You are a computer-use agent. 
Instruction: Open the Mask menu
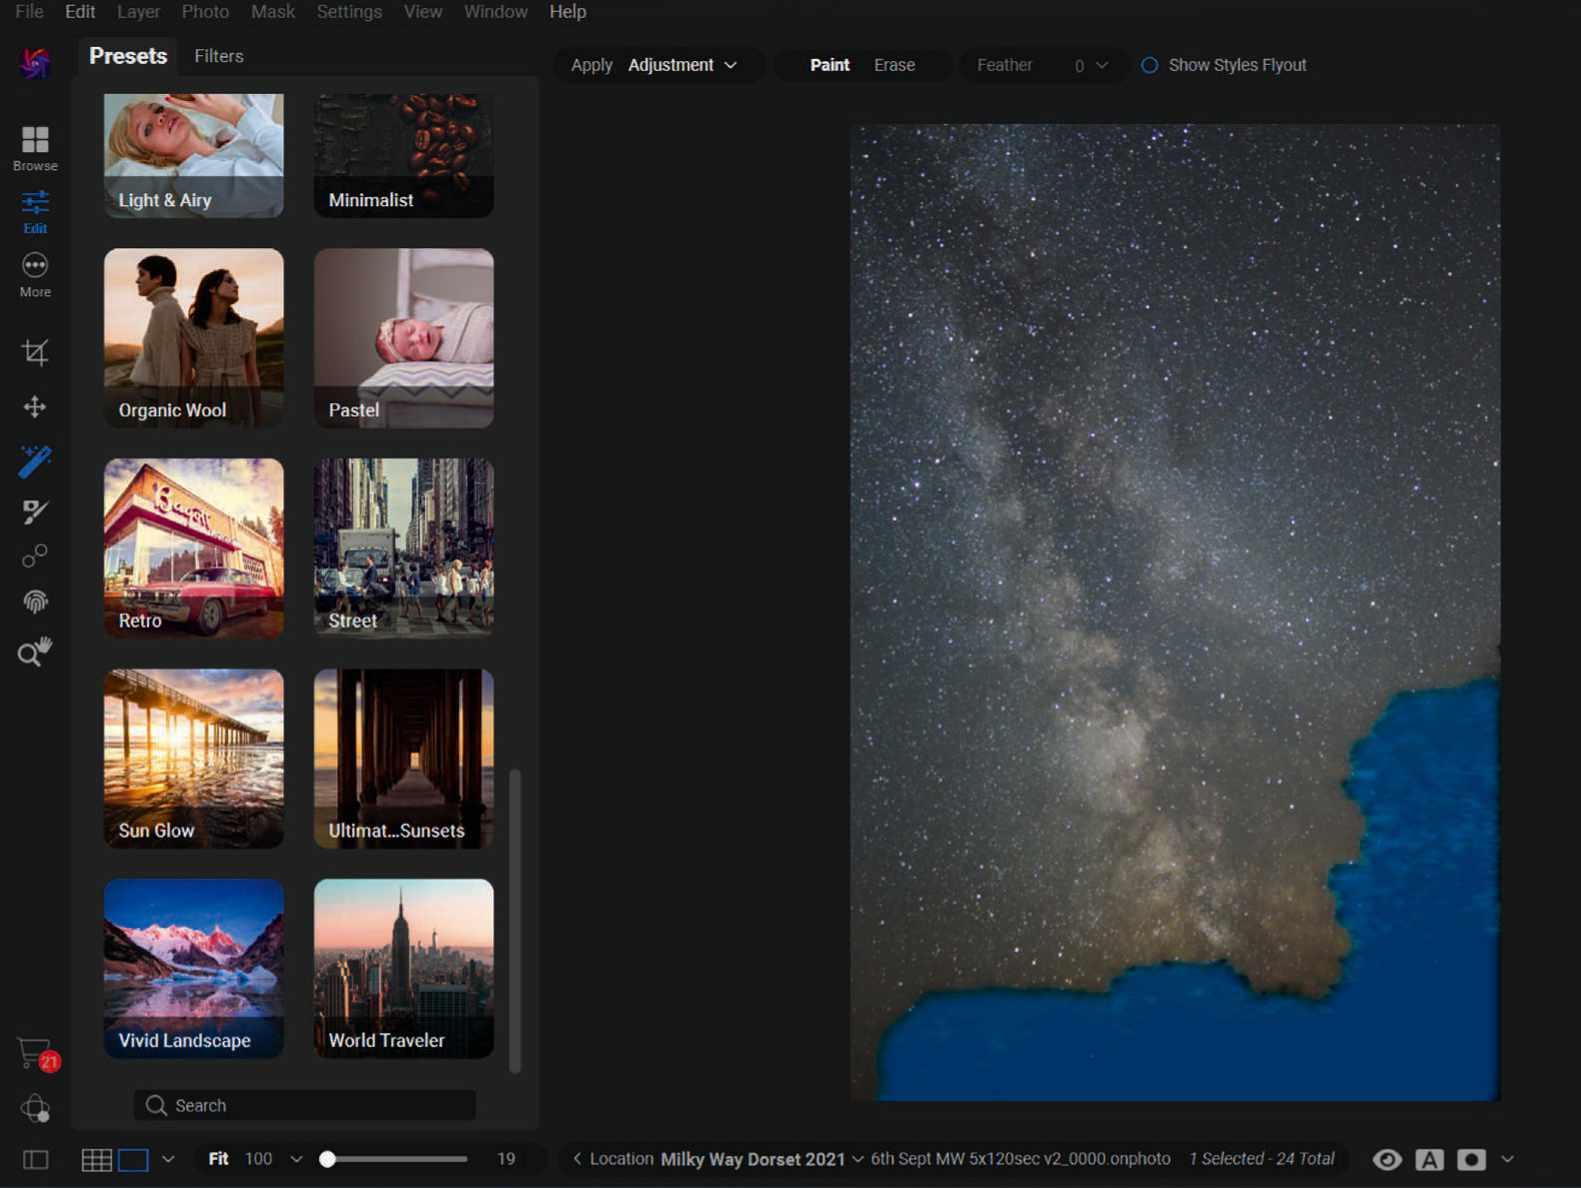coord(273,12)
